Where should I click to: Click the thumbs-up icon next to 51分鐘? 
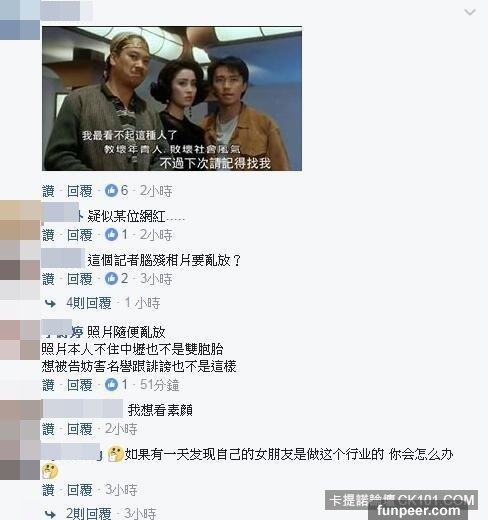point(111,384)
